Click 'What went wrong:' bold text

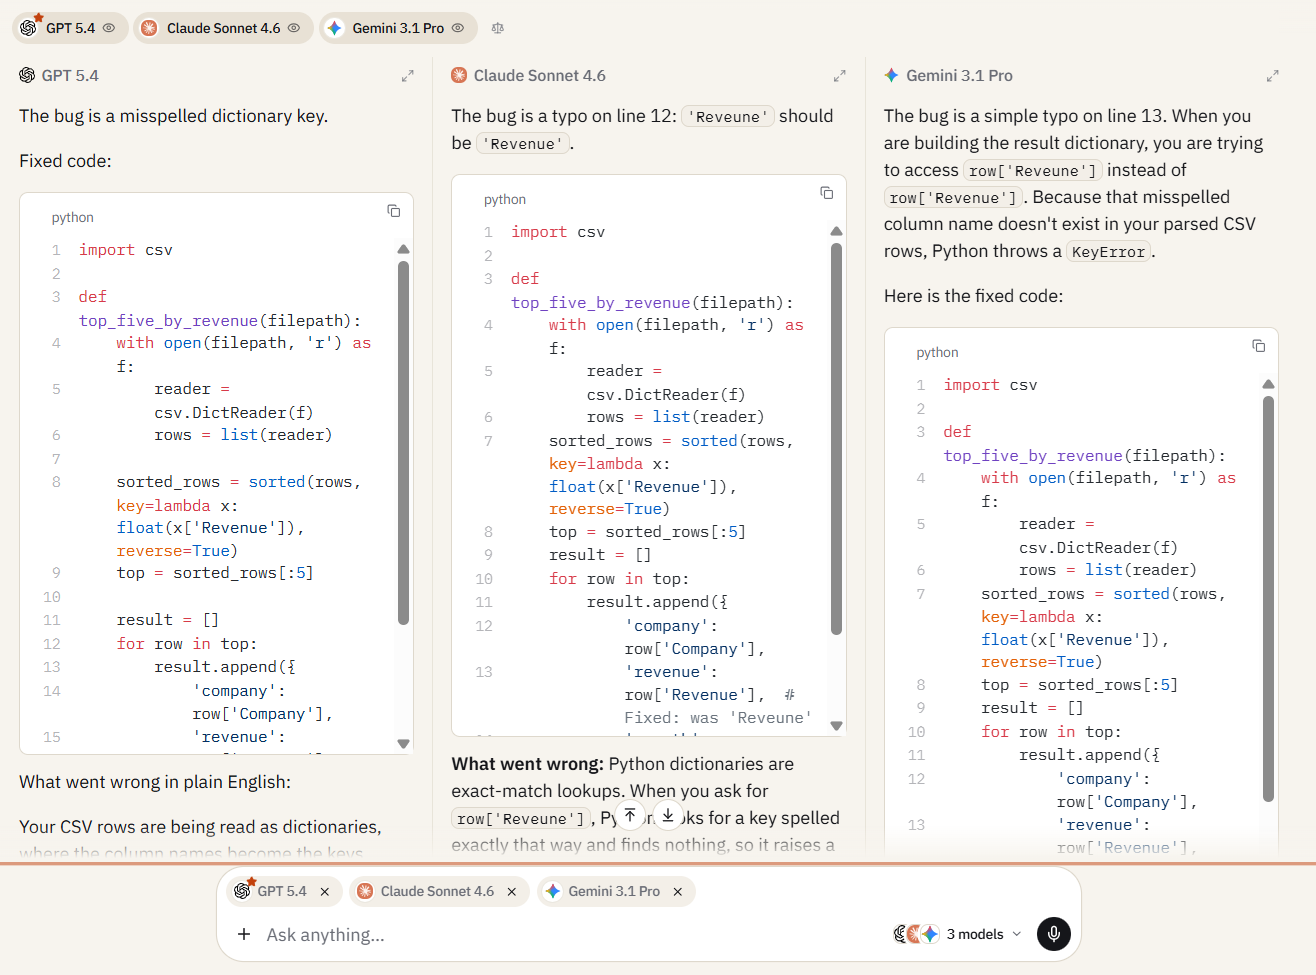click(x=528, y=764)
